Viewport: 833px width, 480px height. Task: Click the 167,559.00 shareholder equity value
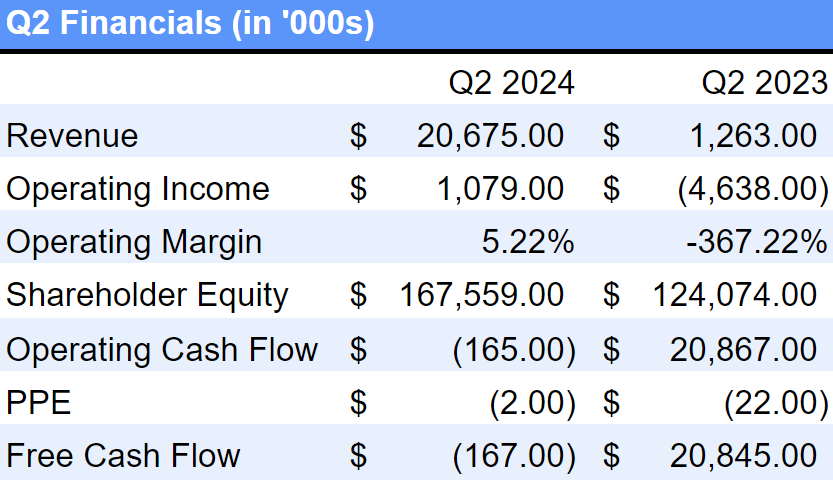coord(482,295)
